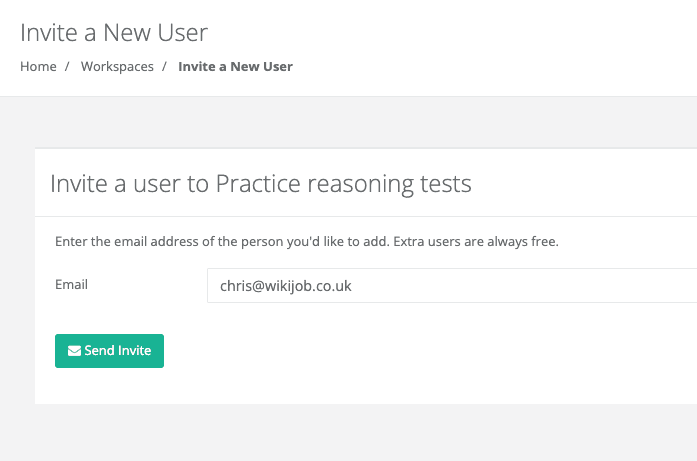The height and width of the screenshot is (461, 697).
Task: Open the Workspaces breadcrumb link
Action: point(117,67)
